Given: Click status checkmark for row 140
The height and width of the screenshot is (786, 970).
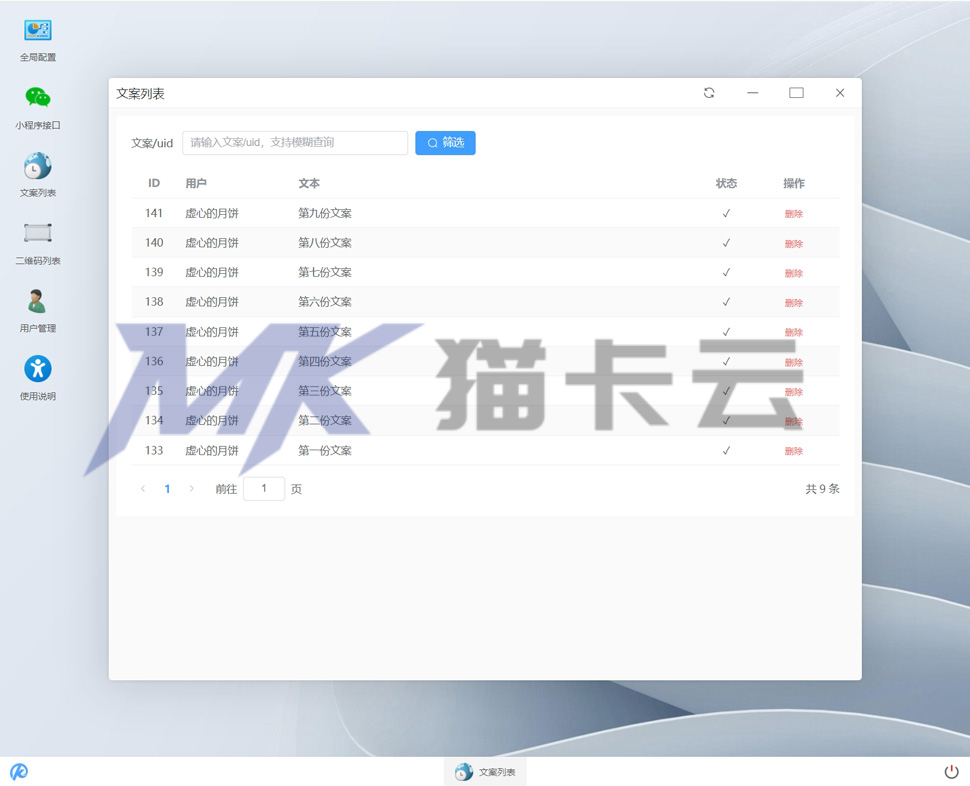Looking at the screenshot, I should click(726, 243).
